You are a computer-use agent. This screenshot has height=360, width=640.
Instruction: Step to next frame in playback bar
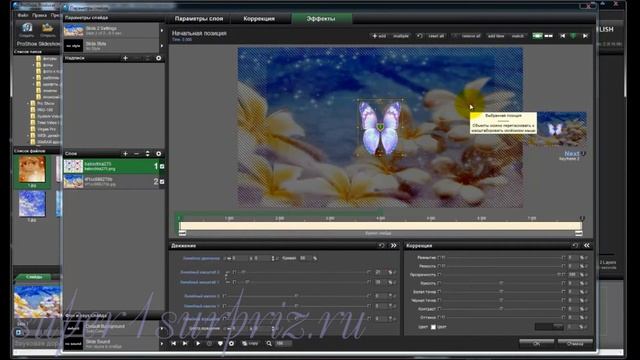[185, 344]
